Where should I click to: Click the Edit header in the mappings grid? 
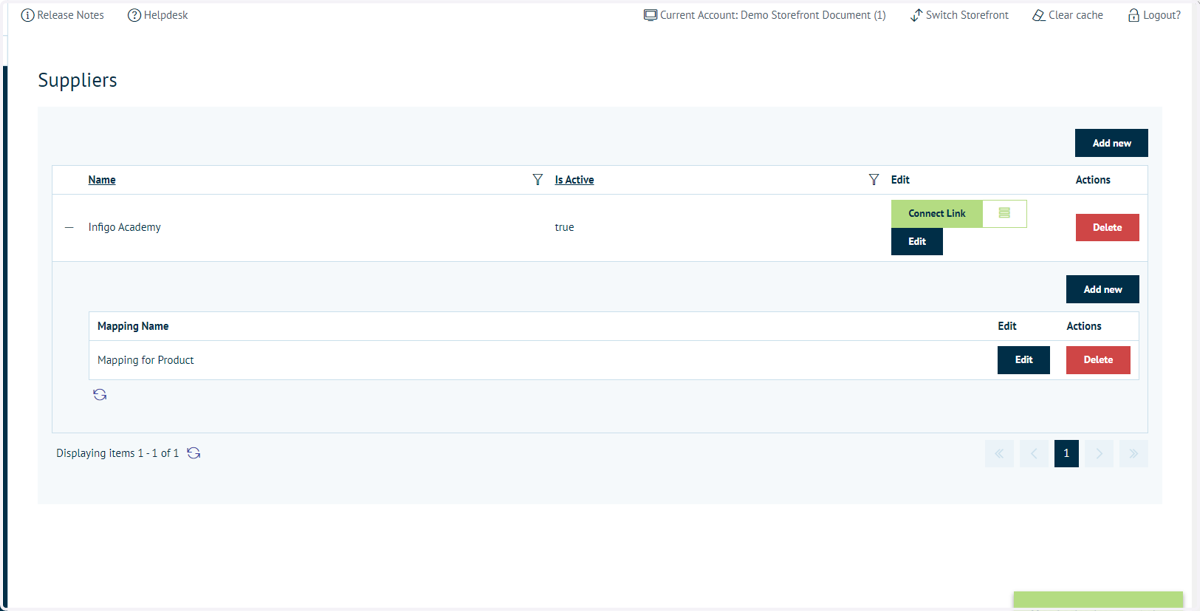pyautogui.click(x=1007, y=326)
